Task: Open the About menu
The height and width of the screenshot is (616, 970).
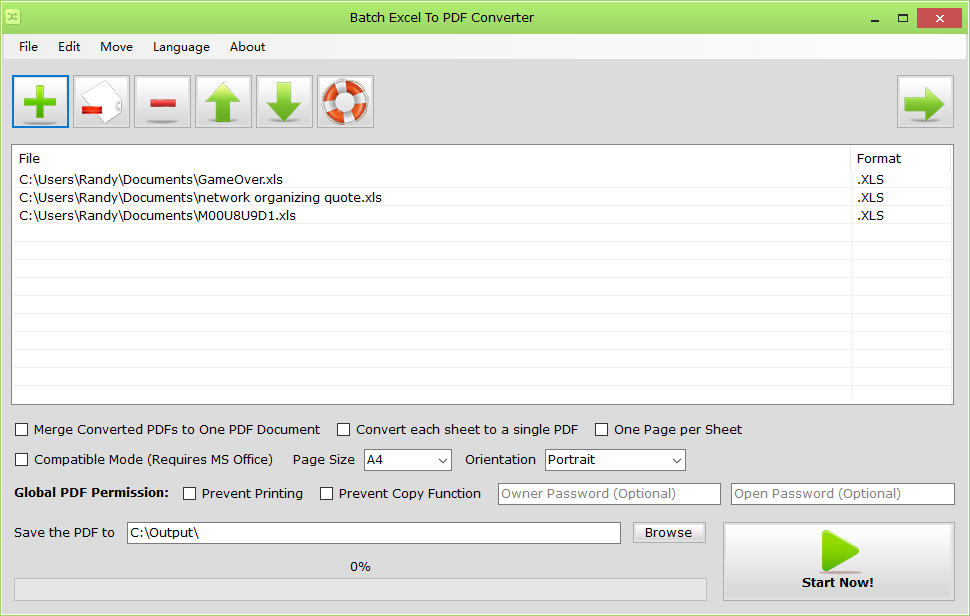Action: pos(247,46)
